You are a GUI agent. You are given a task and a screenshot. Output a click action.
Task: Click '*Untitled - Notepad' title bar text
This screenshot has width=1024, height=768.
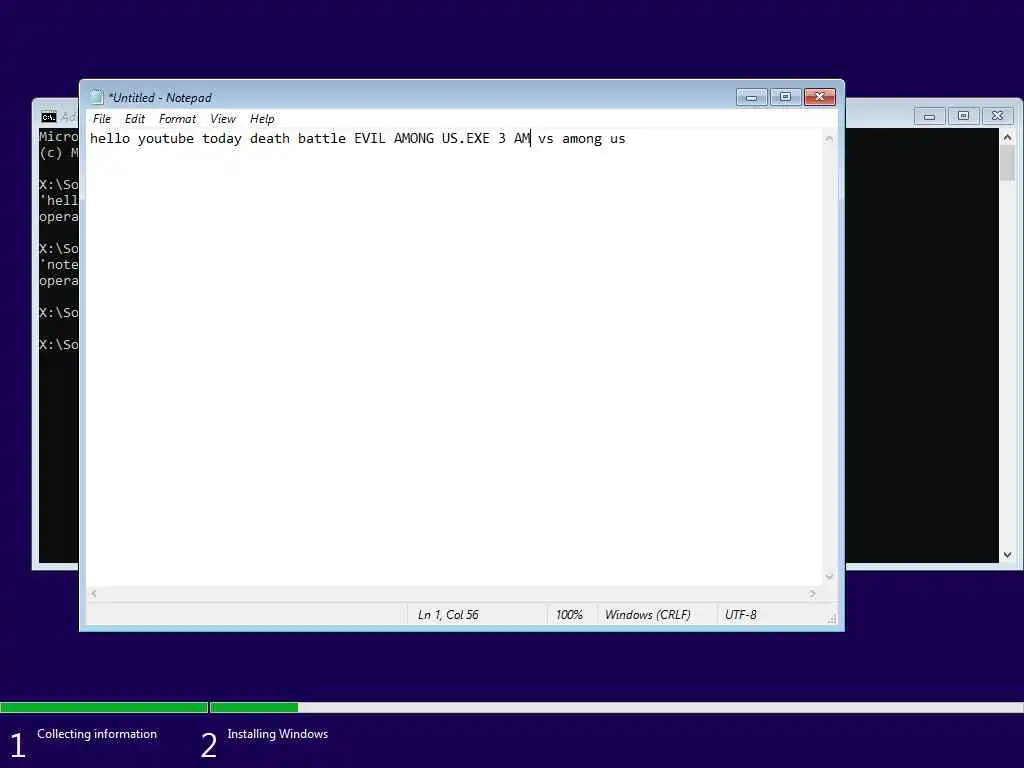tap(160, 98)
